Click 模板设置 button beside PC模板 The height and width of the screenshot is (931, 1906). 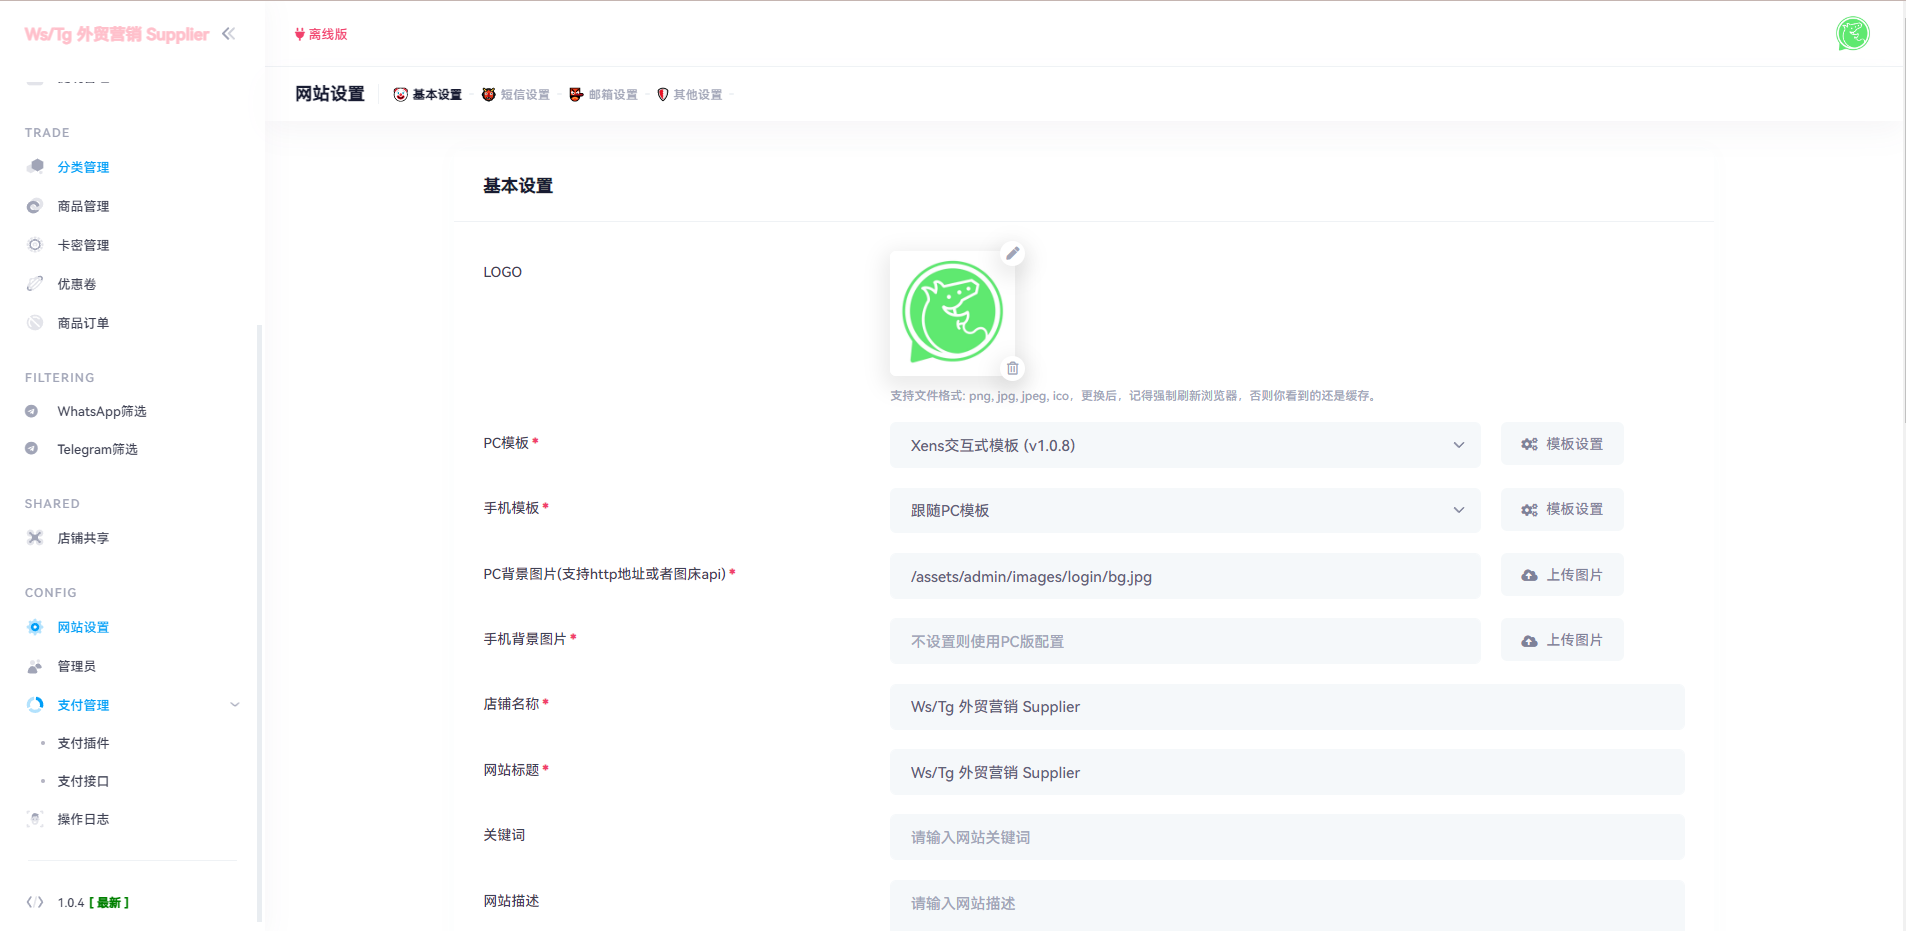1561,444
